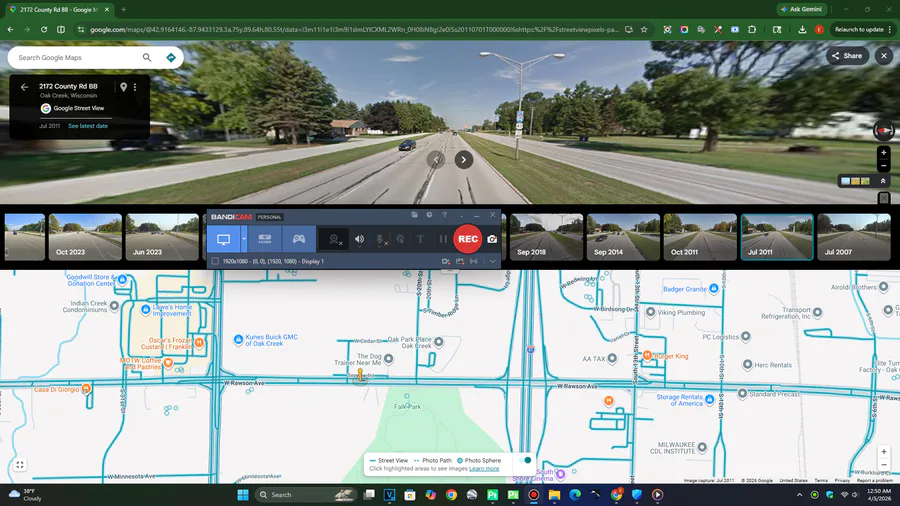Image resolution: width=900 pixels, height=506 pixels.
Task: Select the Sep 2018 Street View thumbnail
Action: (x=546, y=237)
